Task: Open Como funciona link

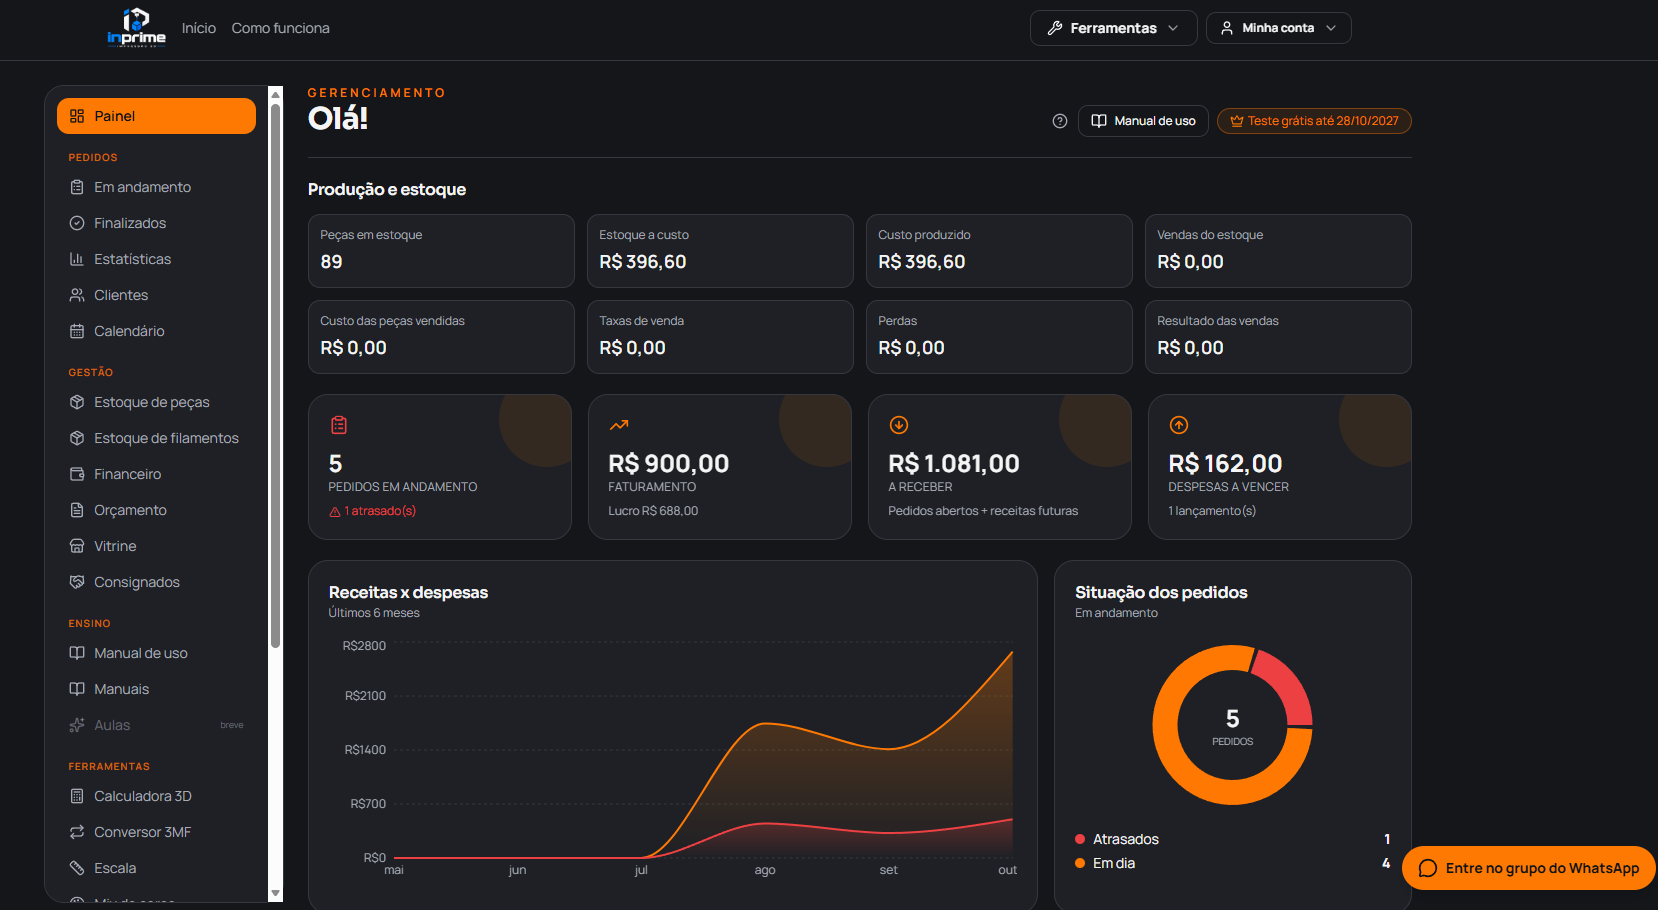Action: coord(280,28)
